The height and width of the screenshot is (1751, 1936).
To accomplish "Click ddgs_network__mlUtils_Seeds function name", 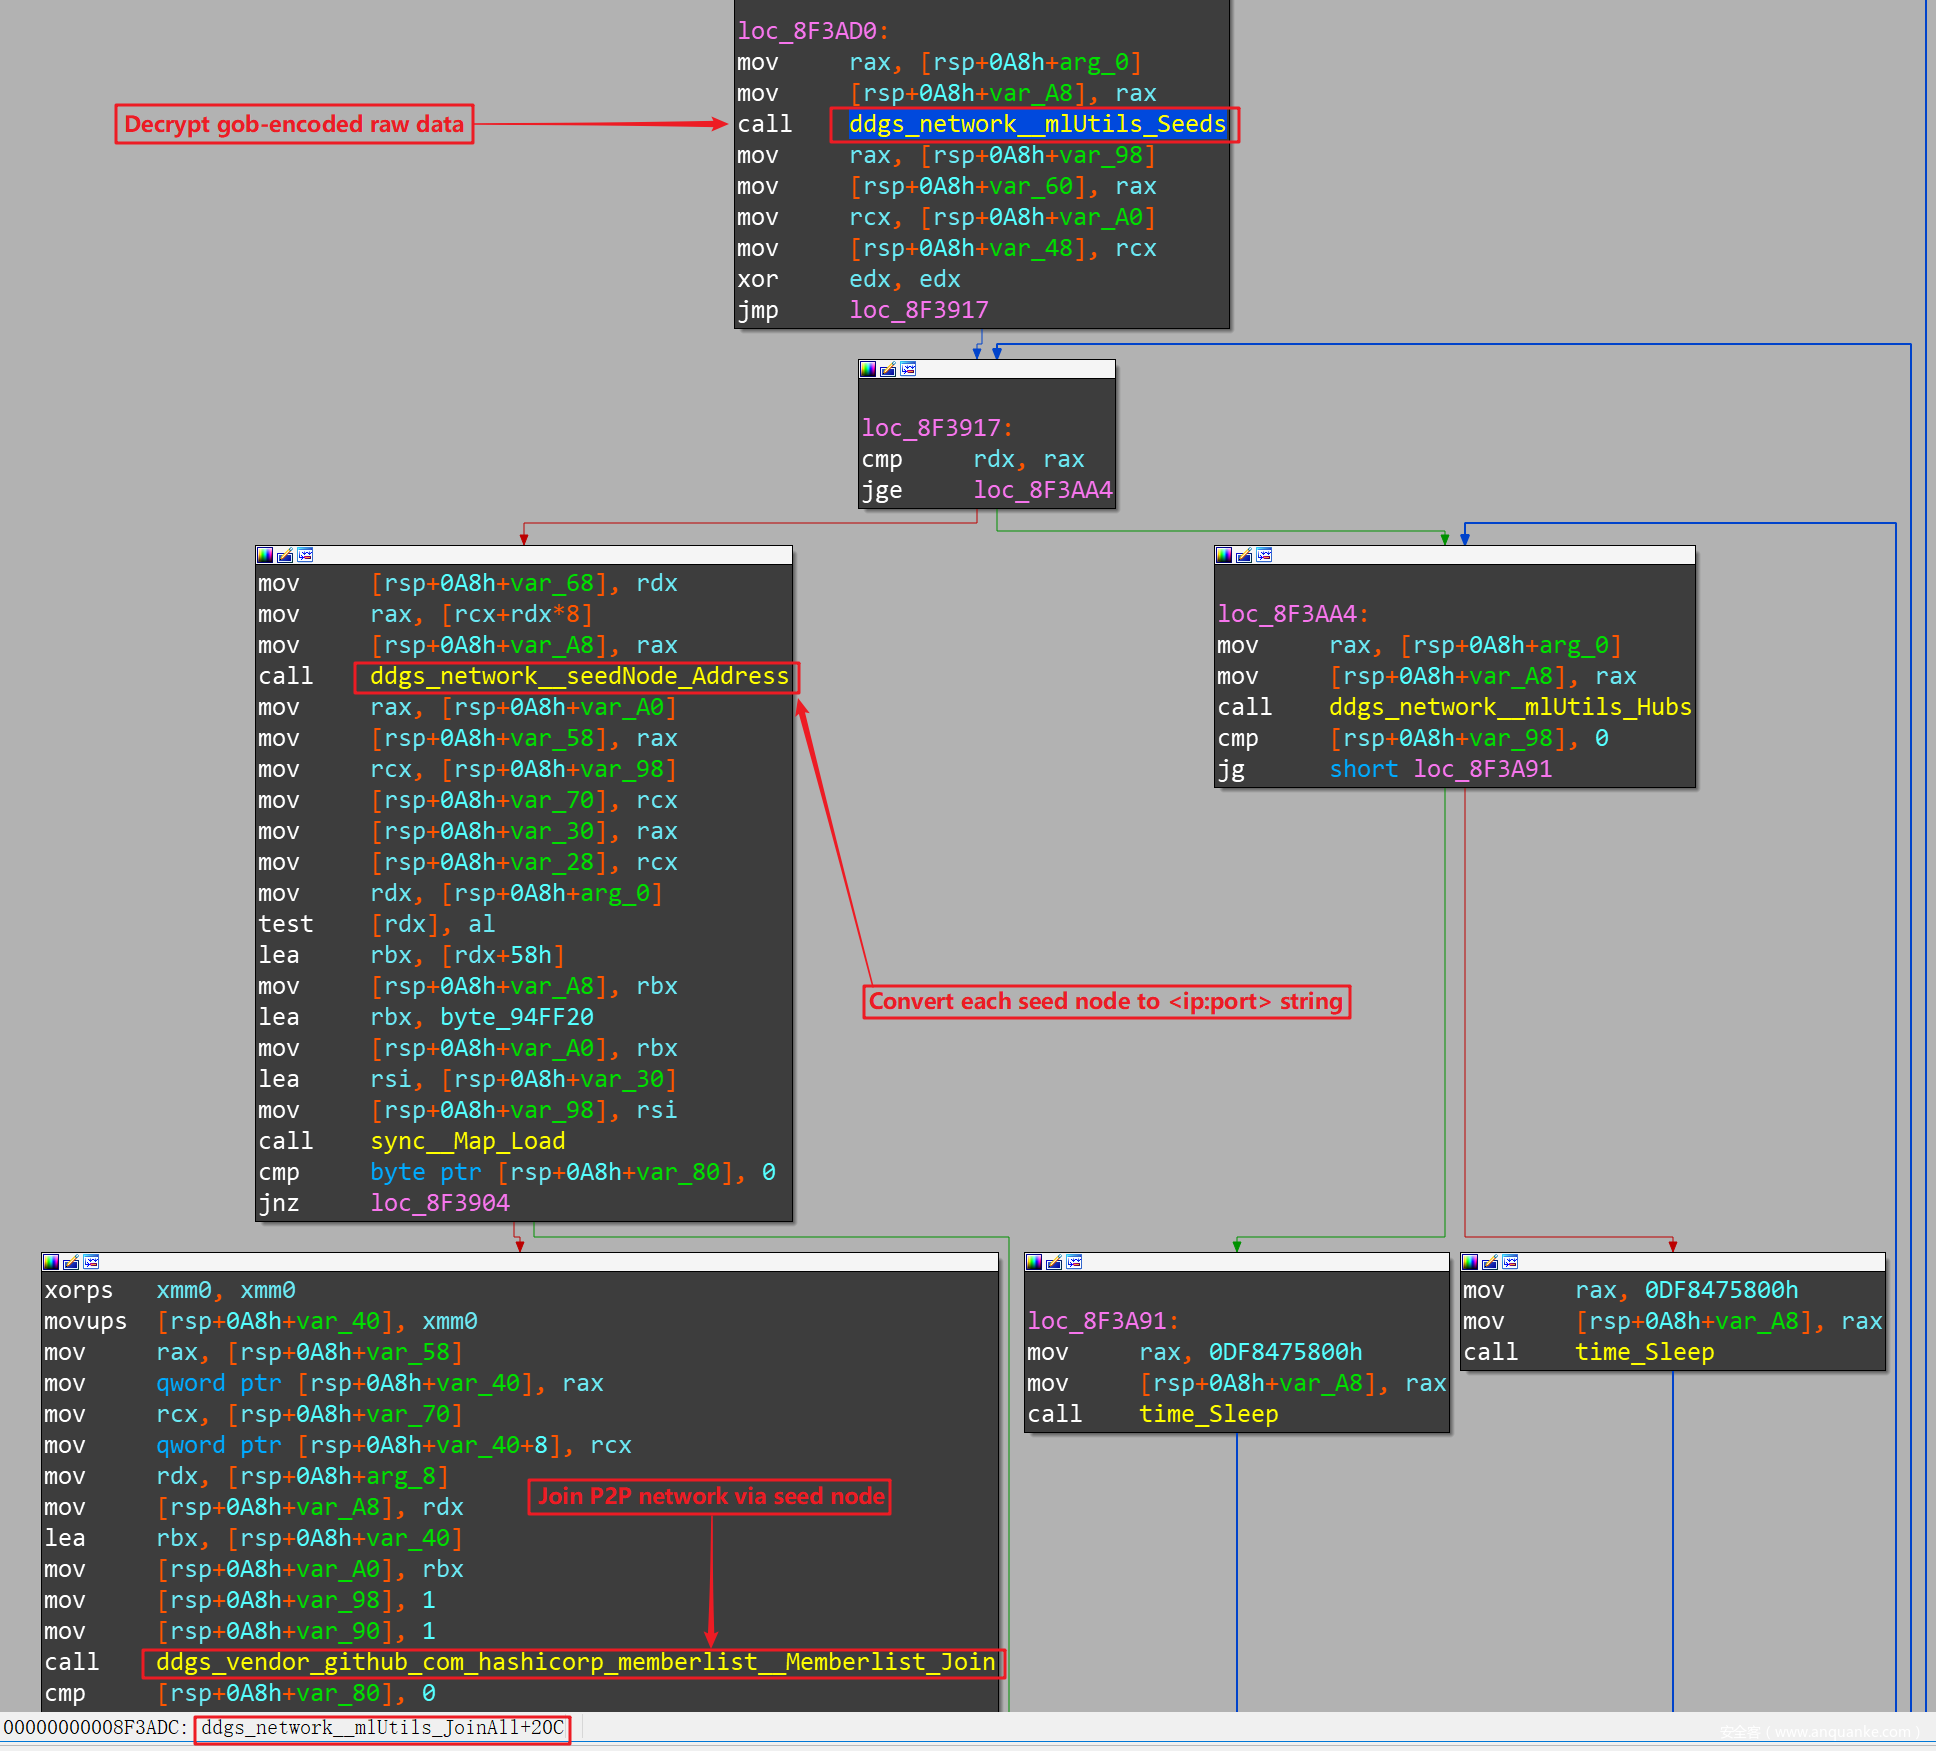I will pos(1036,124).
